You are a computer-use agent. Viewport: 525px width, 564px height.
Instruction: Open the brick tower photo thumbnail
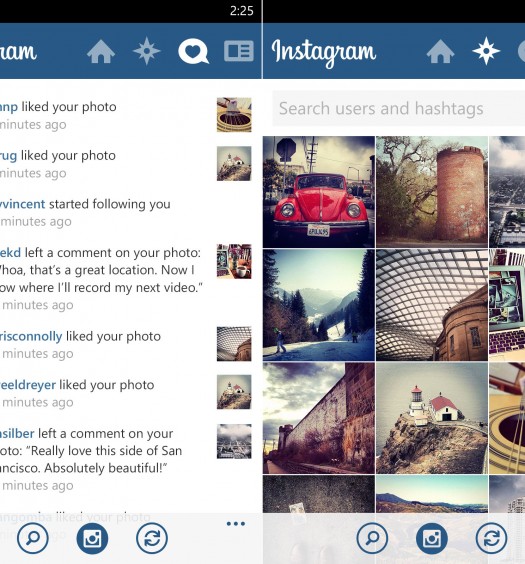tap(432, 192)
